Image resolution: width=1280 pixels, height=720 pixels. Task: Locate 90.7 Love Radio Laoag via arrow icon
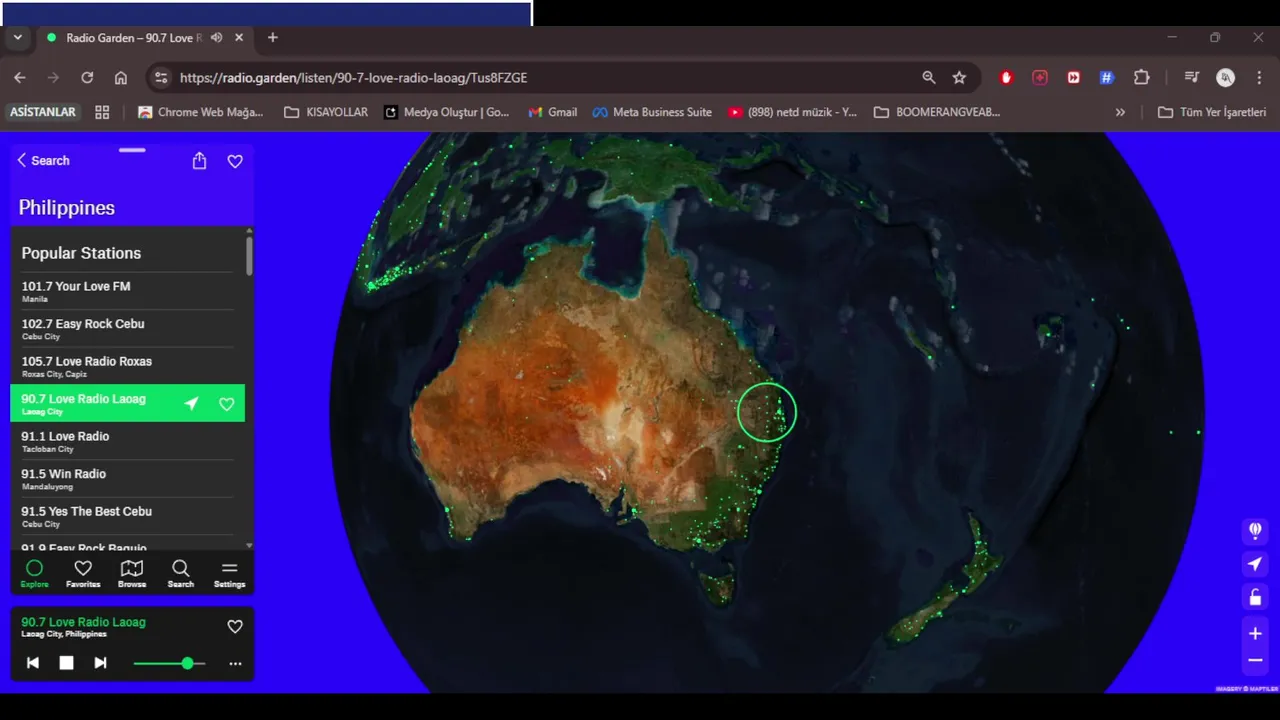tap(191, 404)
